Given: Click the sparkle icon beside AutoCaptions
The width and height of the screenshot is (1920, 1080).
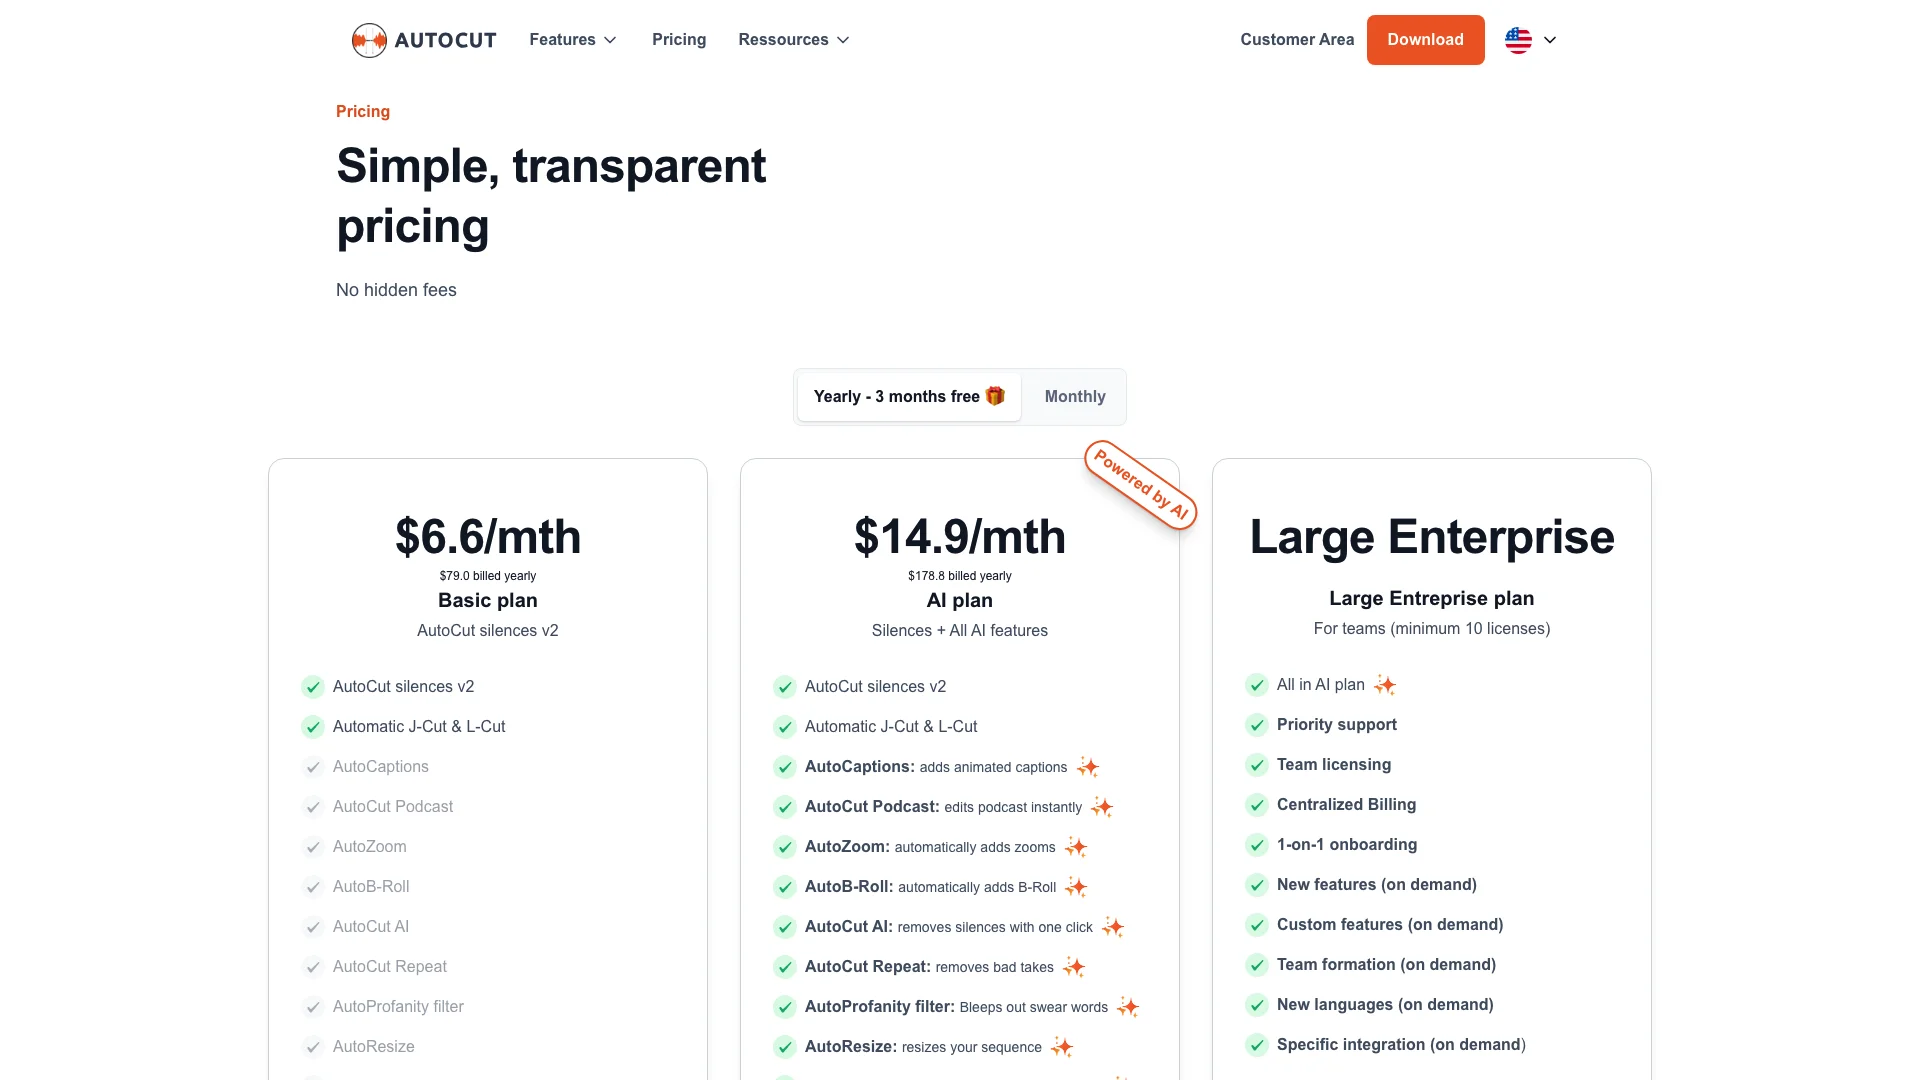Looking at the screenshot, I should 1088,767.
